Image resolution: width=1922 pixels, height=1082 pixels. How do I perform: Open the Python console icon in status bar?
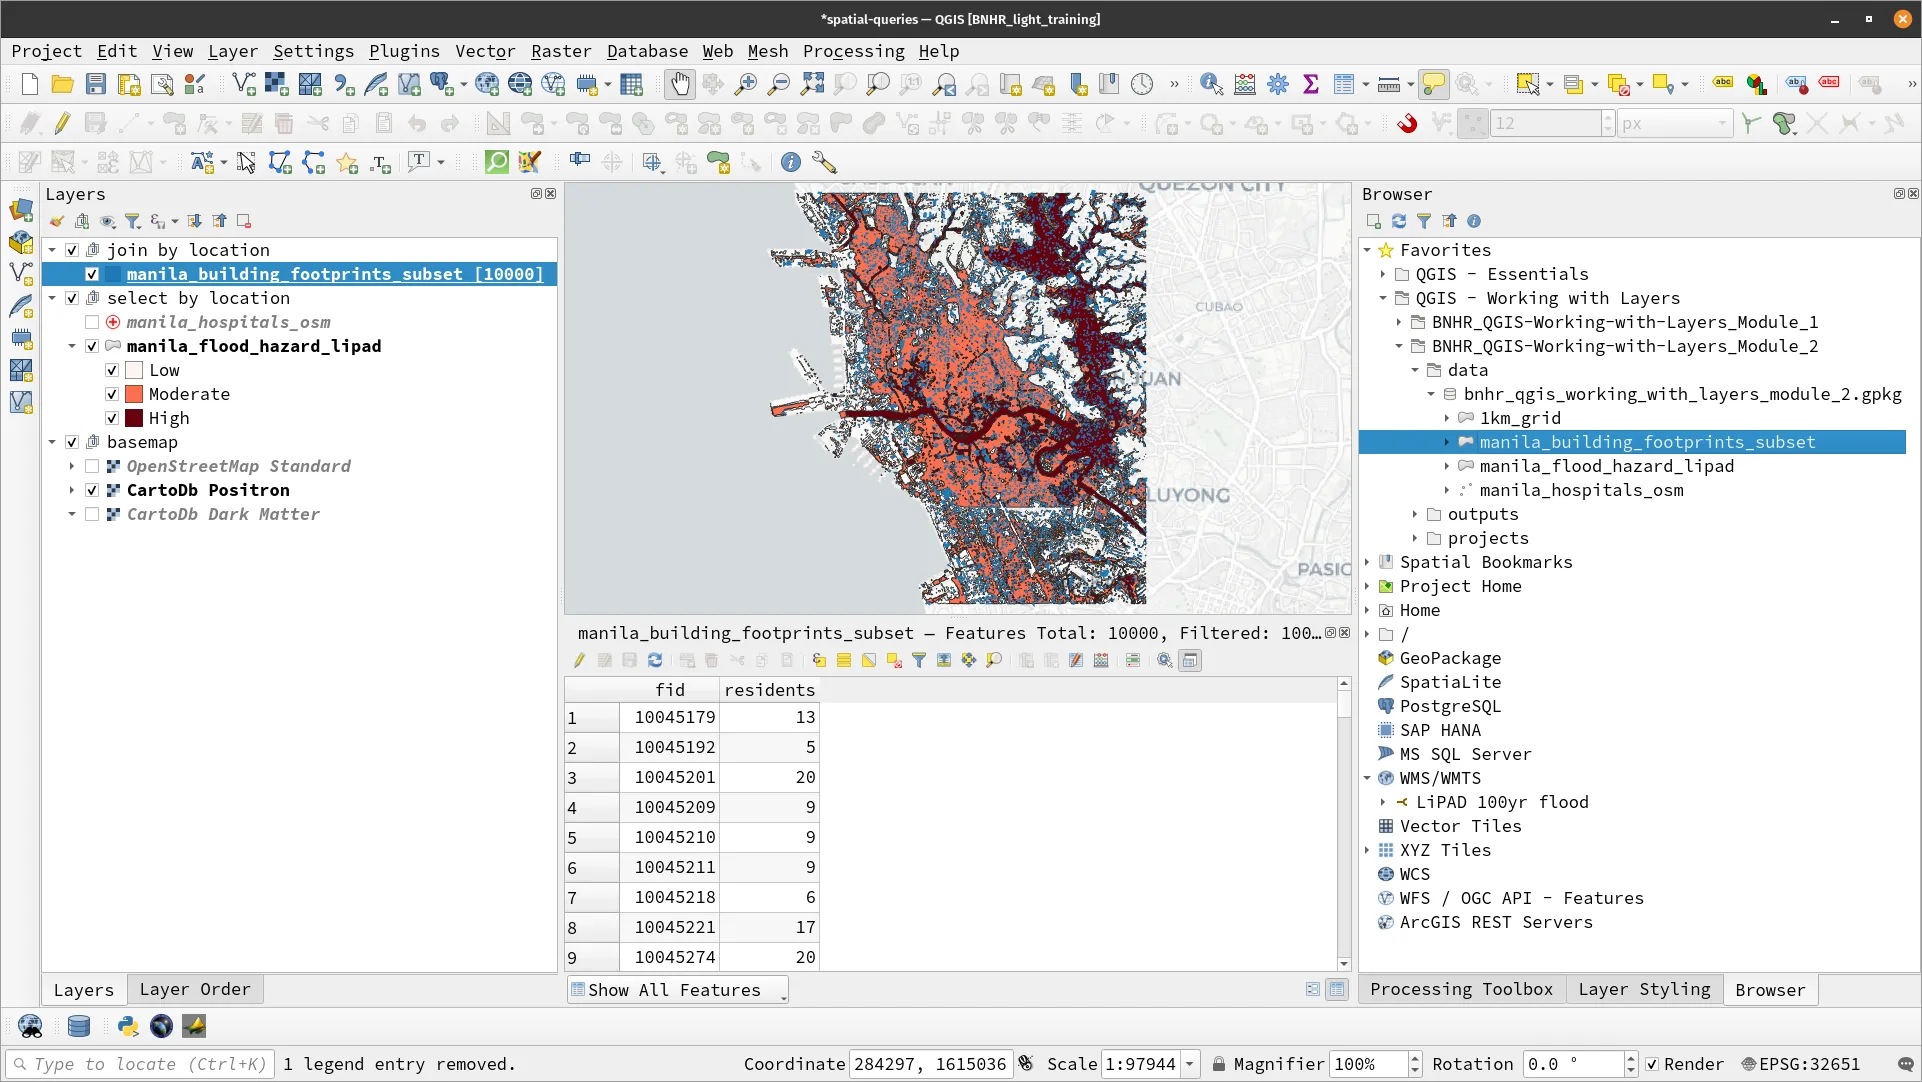tap(127, 1026)
